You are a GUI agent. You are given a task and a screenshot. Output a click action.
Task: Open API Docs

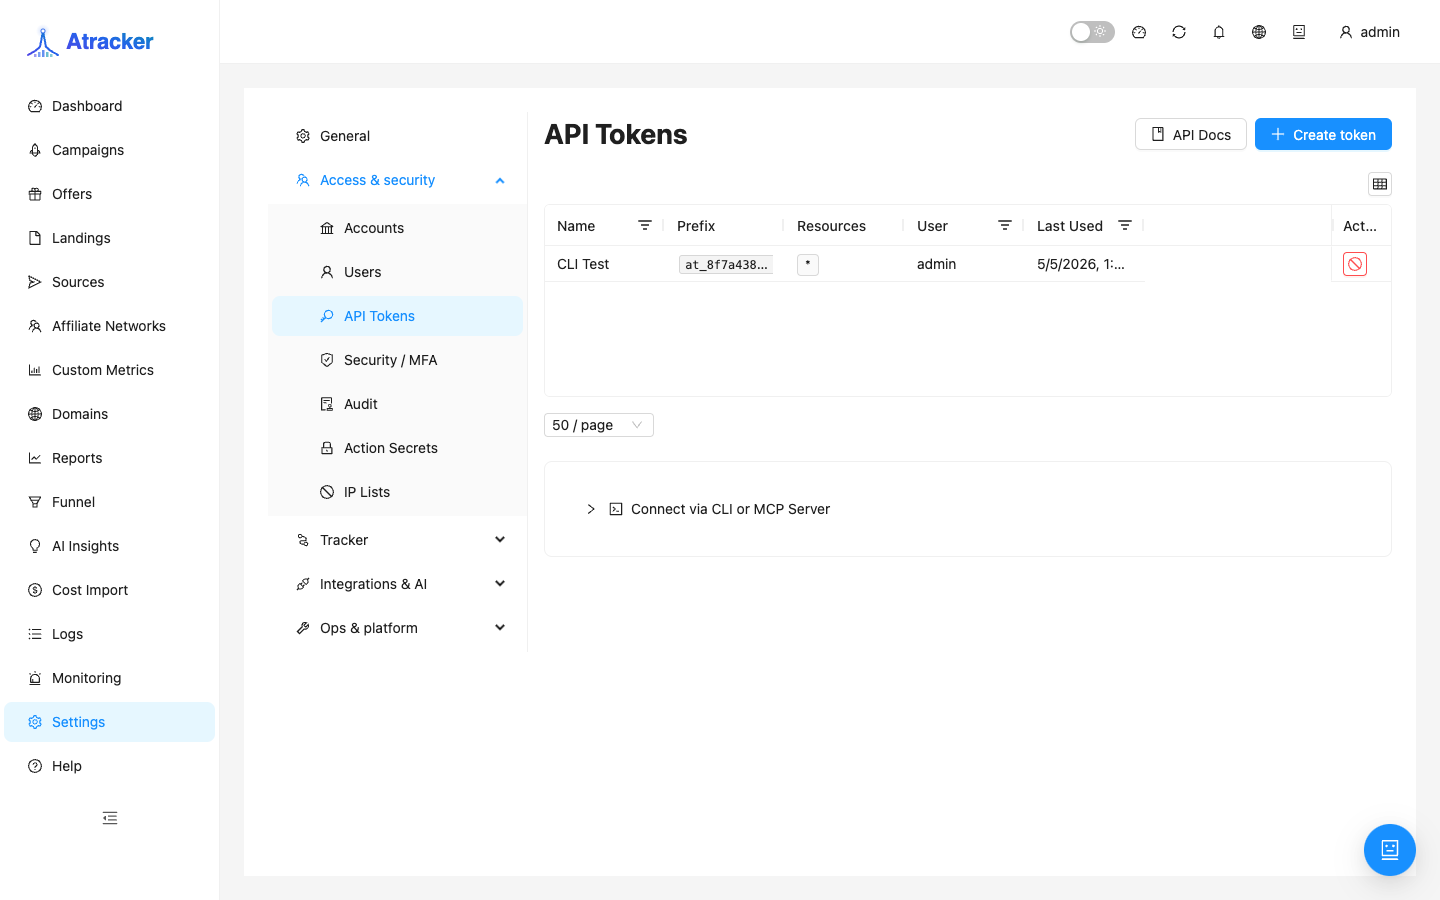point(1191,134)
